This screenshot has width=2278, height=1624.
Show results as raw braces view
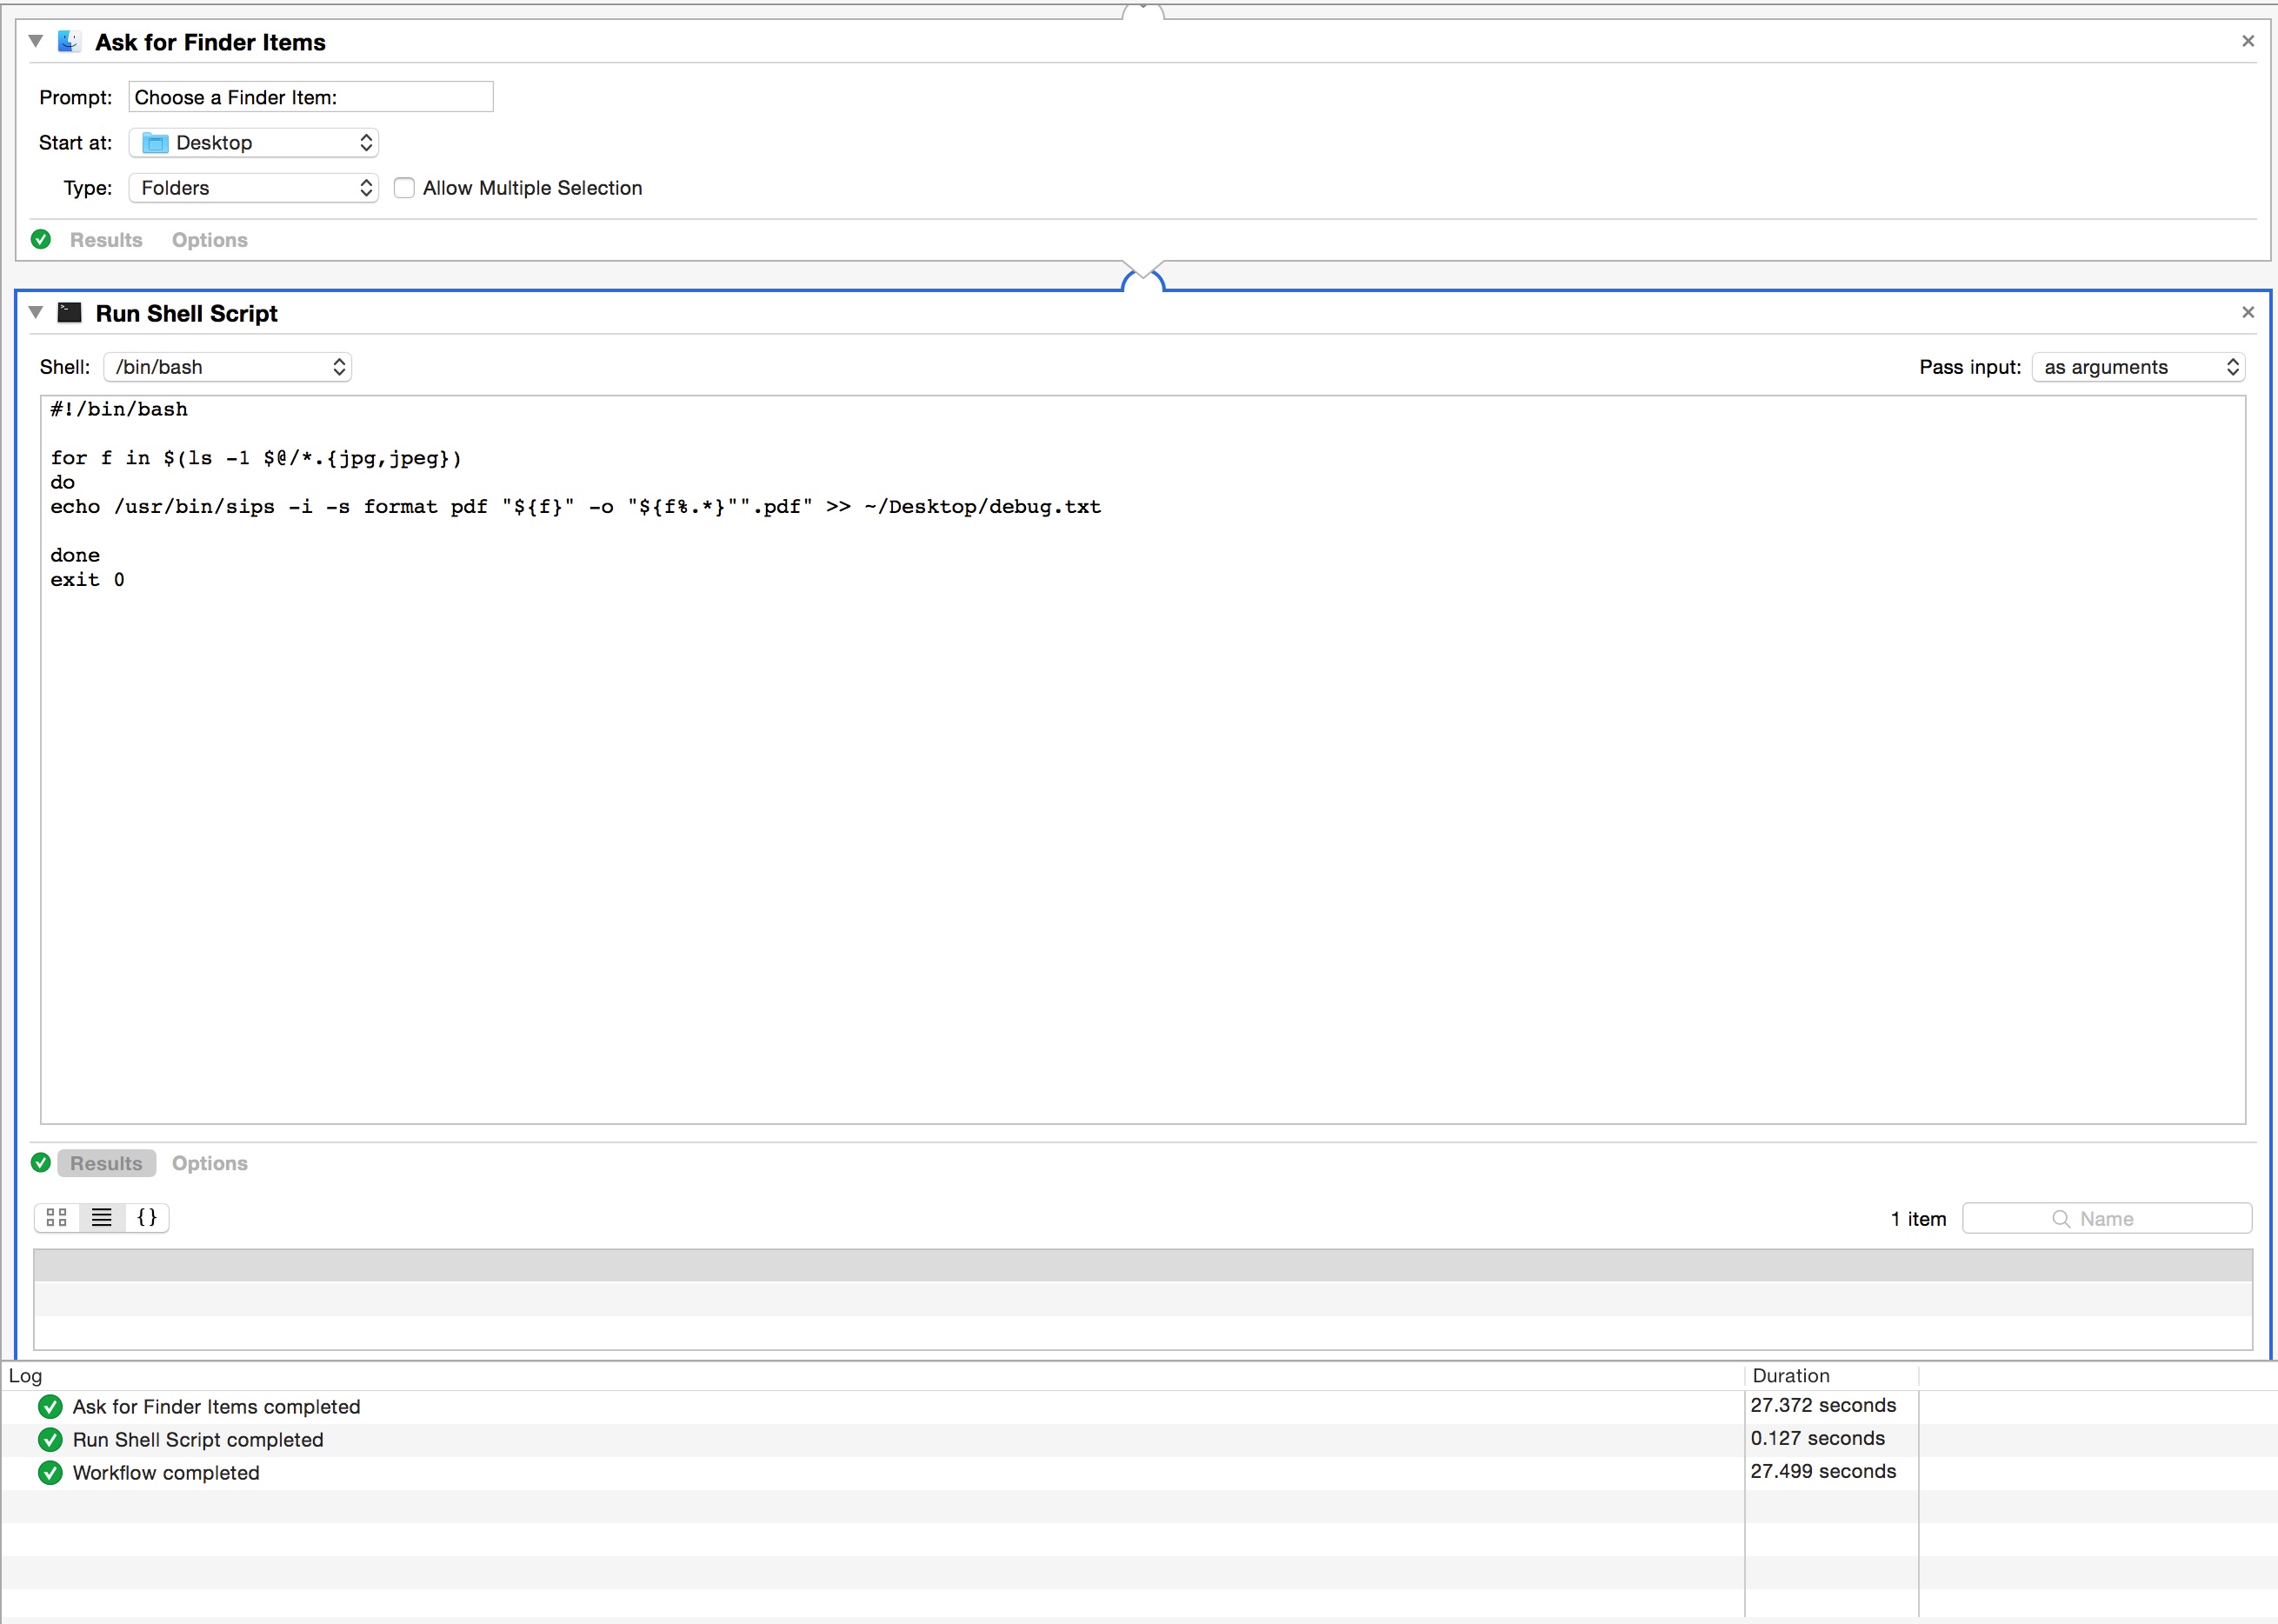[x=147, y=1217]
